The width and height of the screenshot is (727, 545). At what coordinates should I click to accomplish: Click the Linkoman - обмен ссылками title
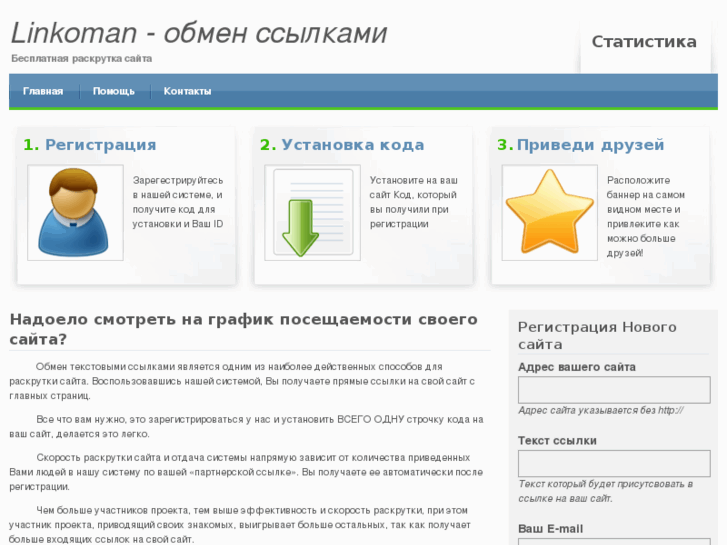coord(198,33)
